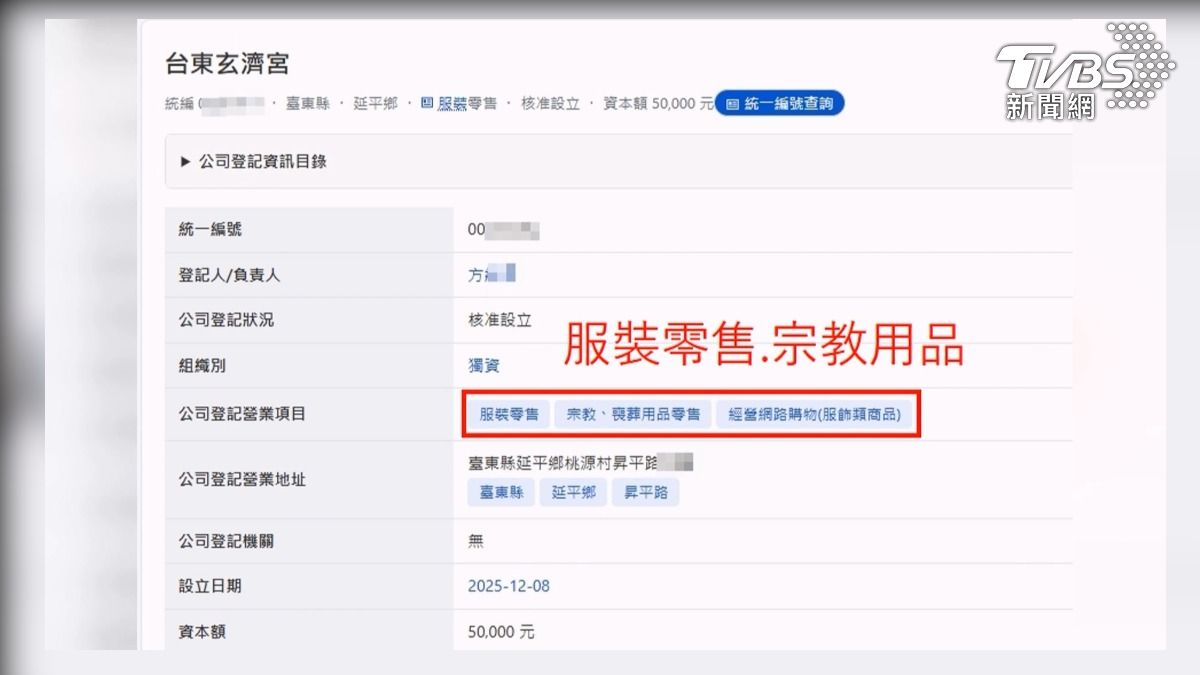Click the 延平鄉 address tag
The width and height of the screenshot is (1200, 675).
[574, 493]
